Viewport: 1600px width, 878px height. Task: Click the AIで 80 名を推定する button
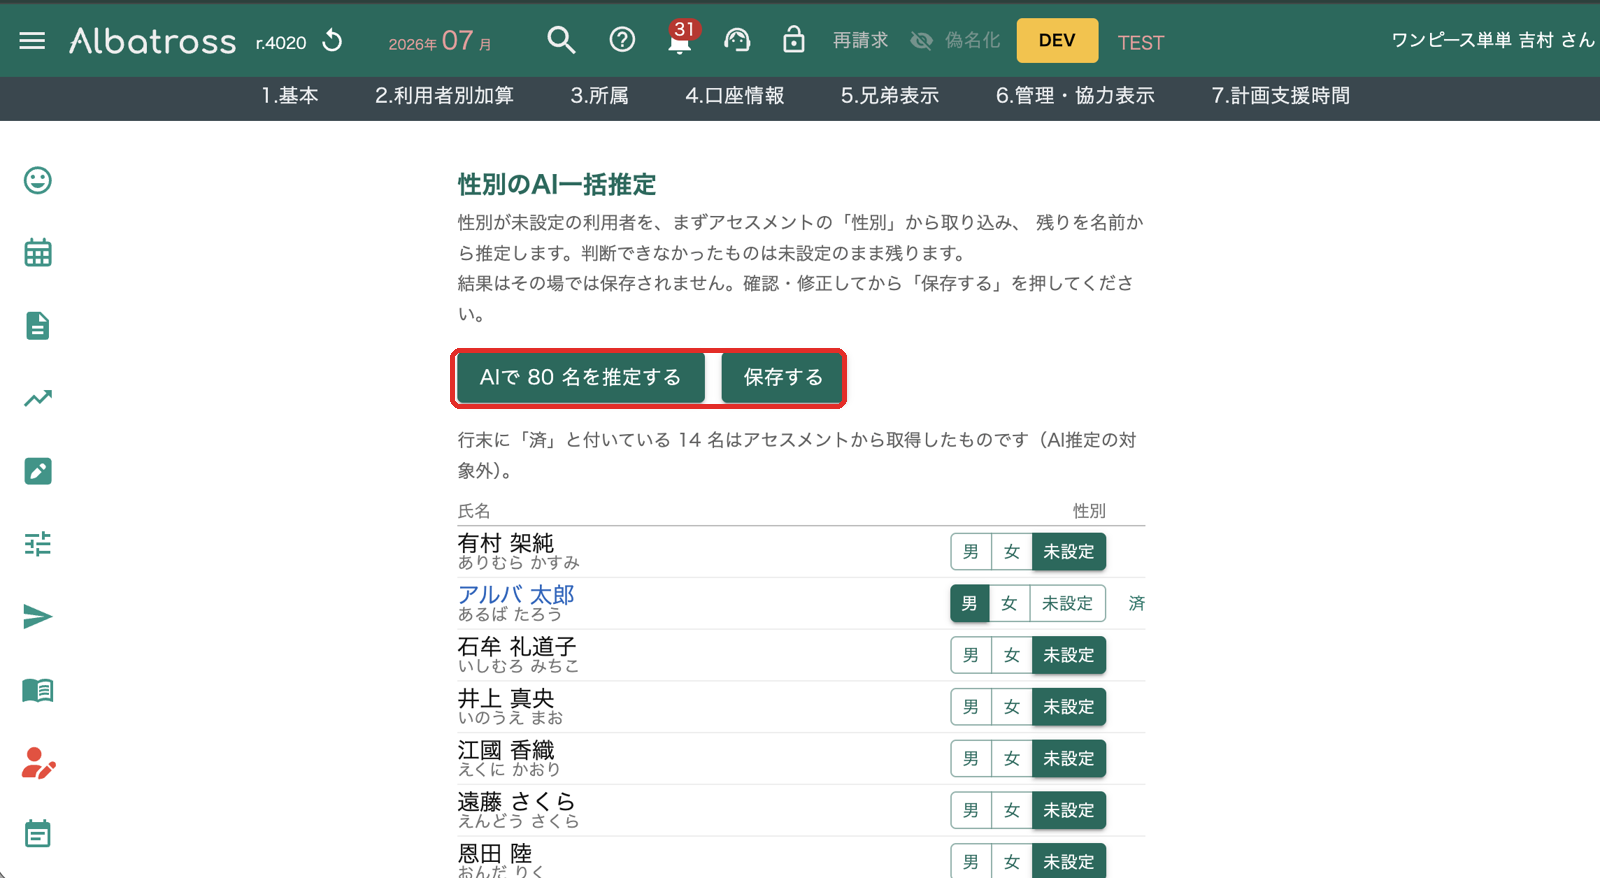click(x=581, y=378)
